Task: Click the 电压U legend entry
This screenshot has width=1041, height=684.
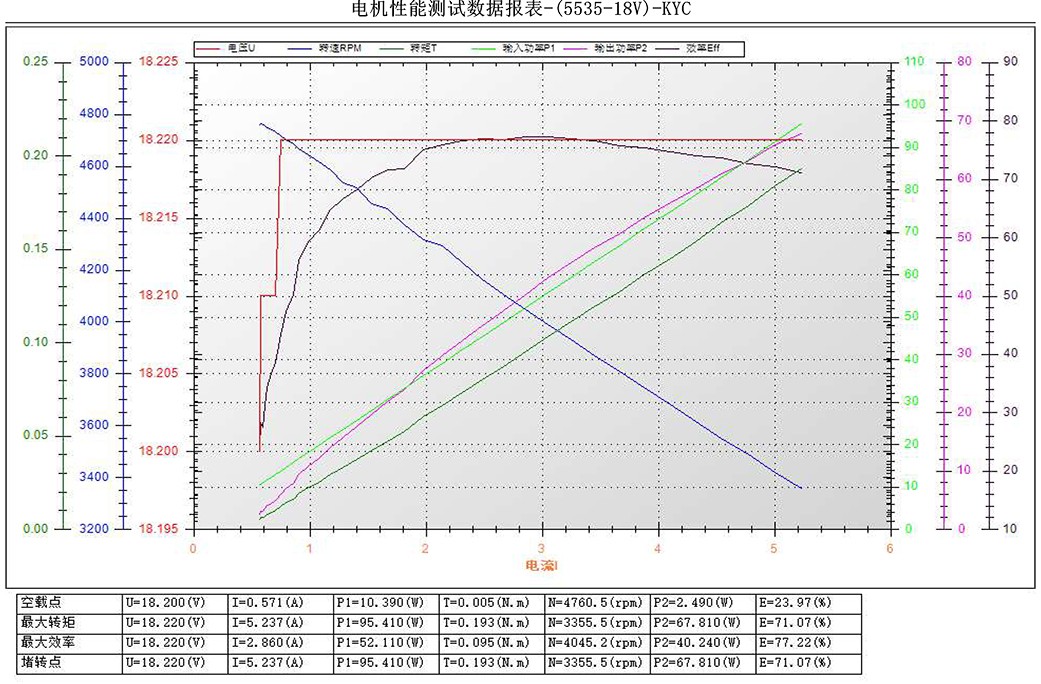Action: [235, 48]
